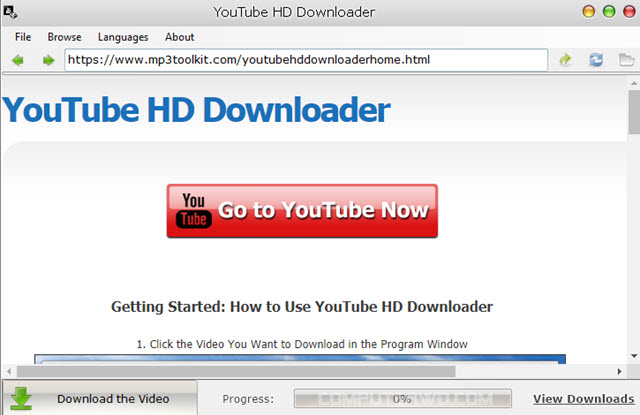
Task: Click Go to YouTube Now button
Action: 302,211
